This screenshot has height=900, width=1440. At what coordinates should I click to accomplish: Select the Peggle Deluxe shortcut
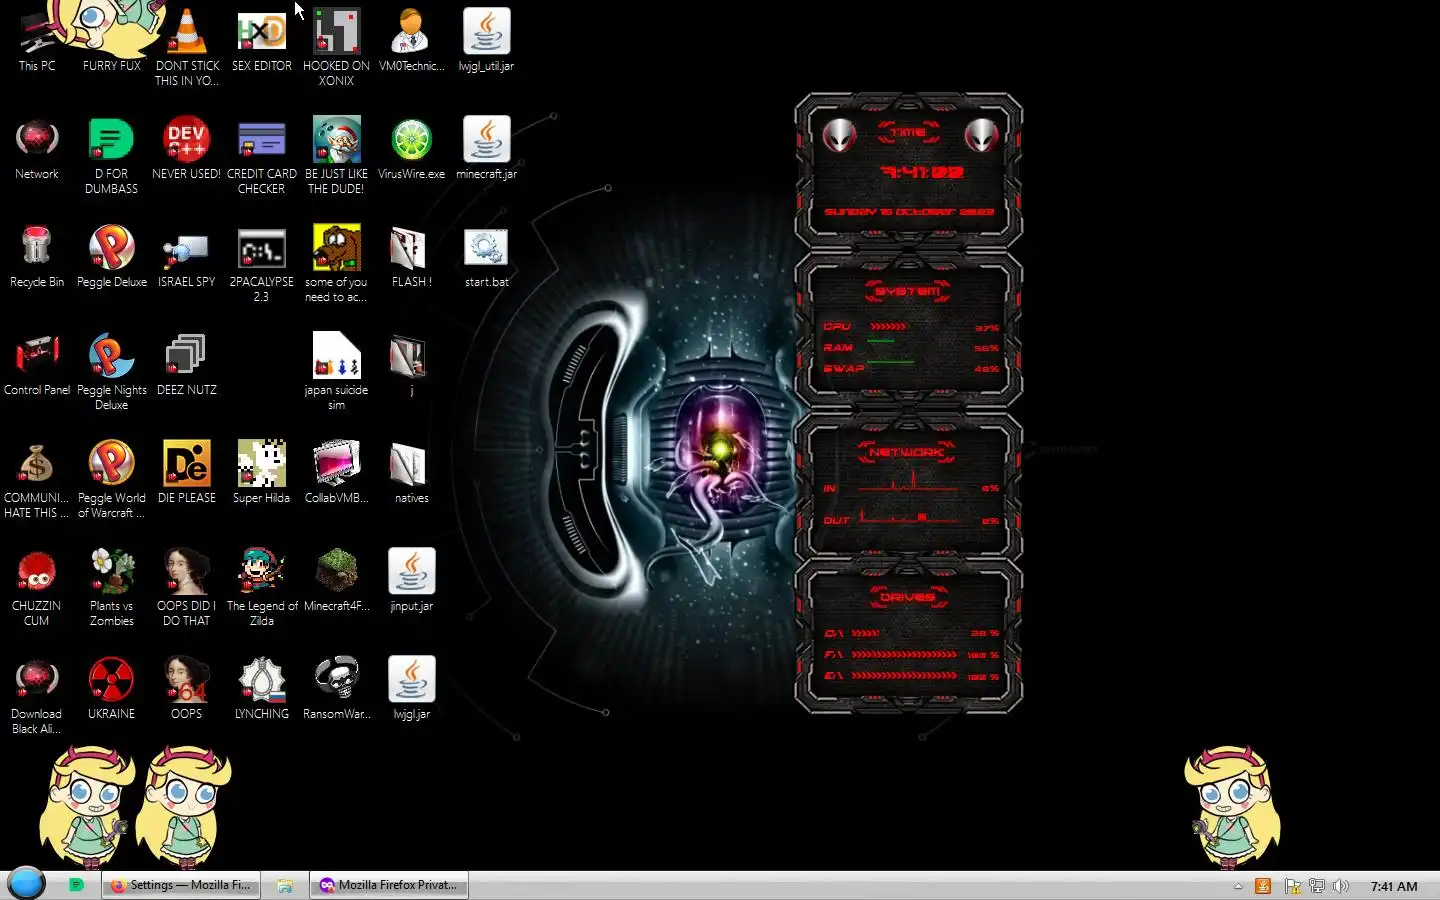pos(112,256)
